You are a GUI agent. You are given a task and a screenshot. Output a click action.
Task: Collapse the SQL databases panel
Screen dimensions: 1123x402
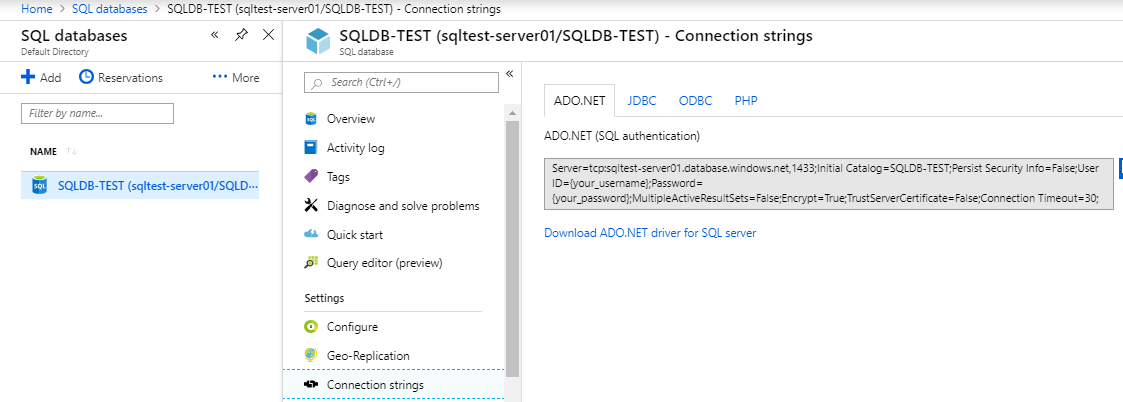click(x=214, y=34)
